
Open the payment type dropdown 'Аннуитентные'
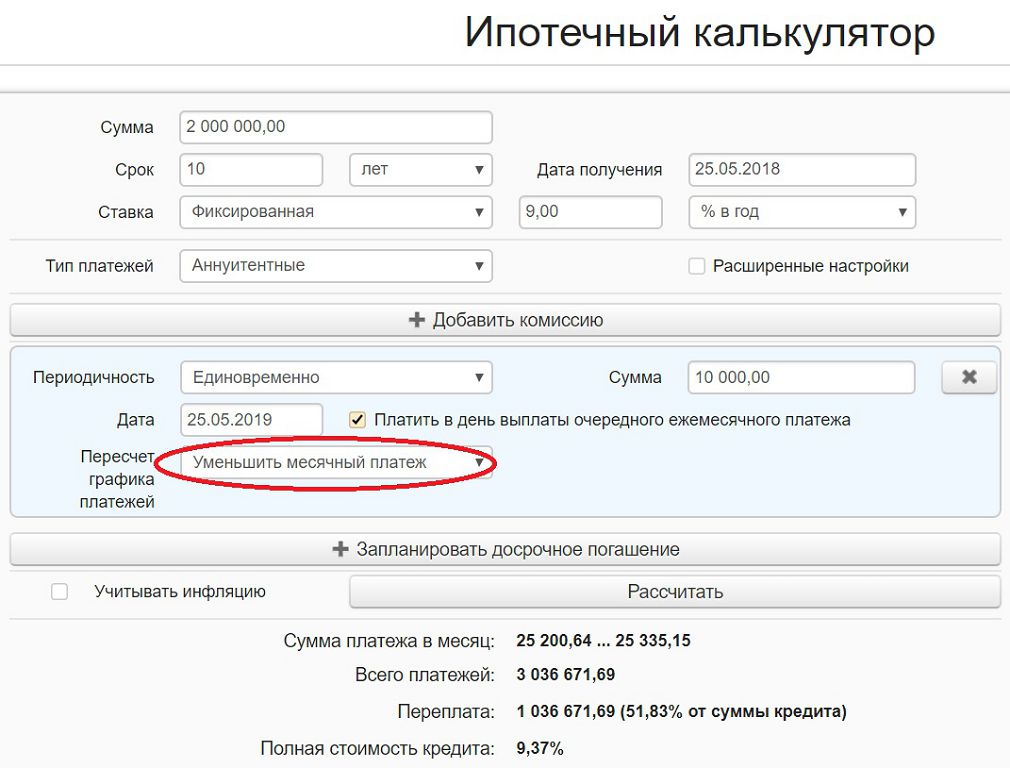[x=336, y=265]
